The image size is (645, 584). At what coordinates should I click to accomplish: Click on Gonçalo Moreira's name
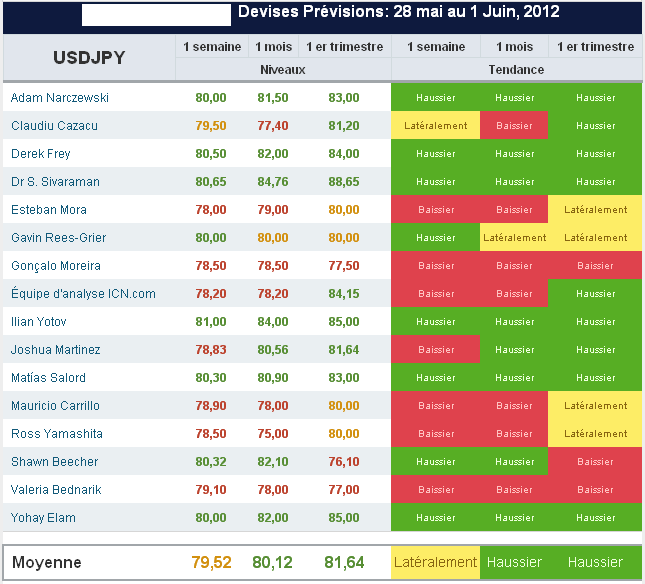coord(56,266)
